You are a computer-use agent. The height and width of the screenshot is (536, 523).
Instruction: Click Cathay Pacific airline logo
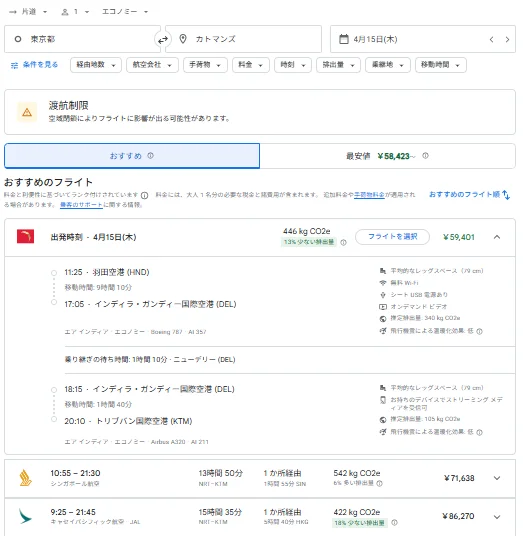(25, 516)
